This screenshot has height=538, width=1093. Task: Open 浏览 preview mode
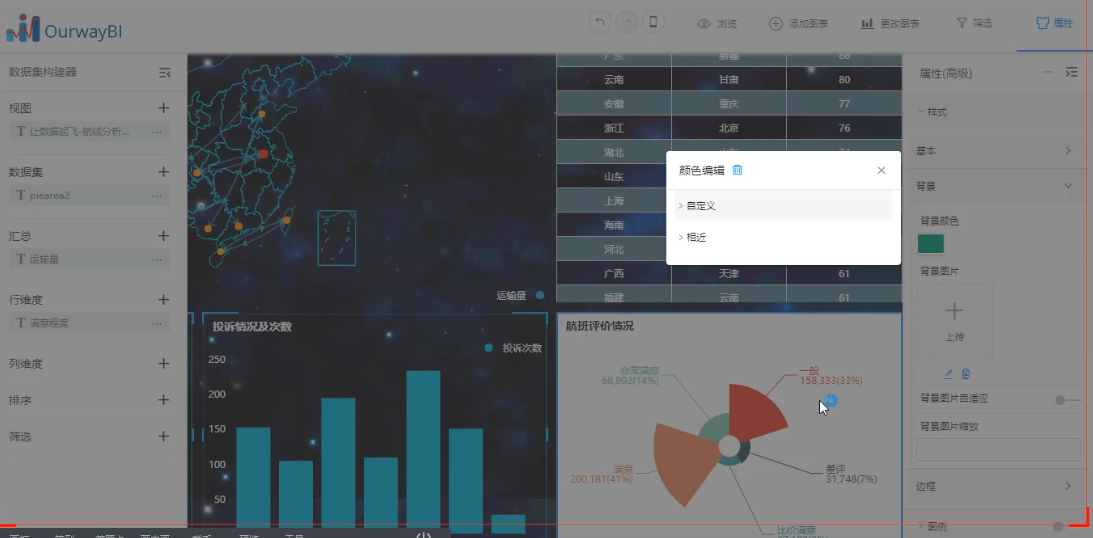717,24
